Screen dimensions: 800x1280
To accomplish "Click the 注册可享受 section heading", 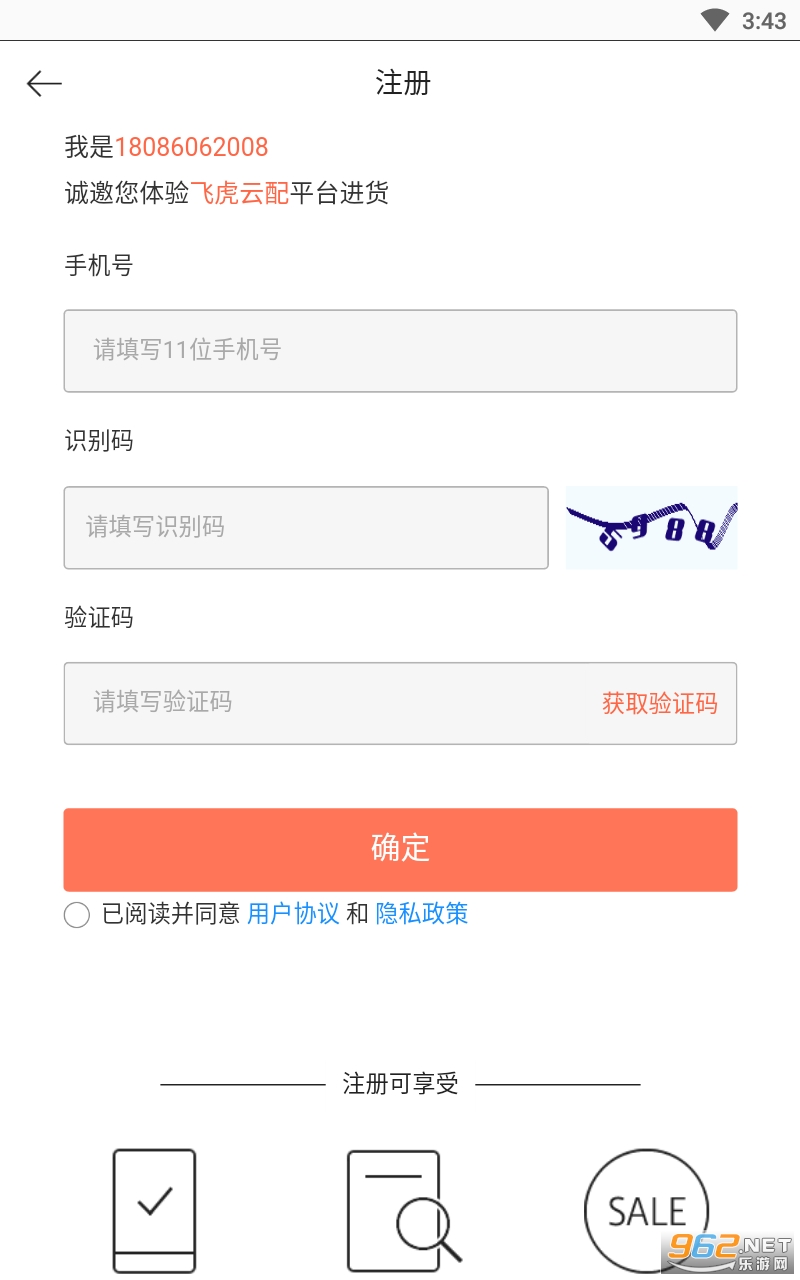I will pyautogui.click(x=400, y=1084).
